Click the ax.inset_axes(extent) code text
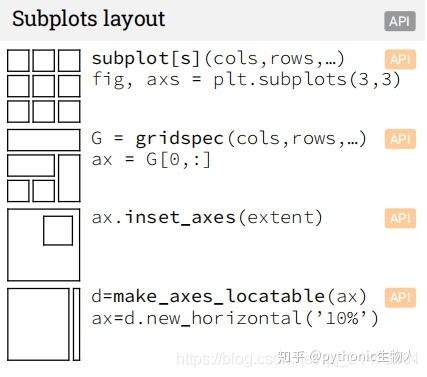The width and height of the screenshot is (427, 377). (207, 218)
